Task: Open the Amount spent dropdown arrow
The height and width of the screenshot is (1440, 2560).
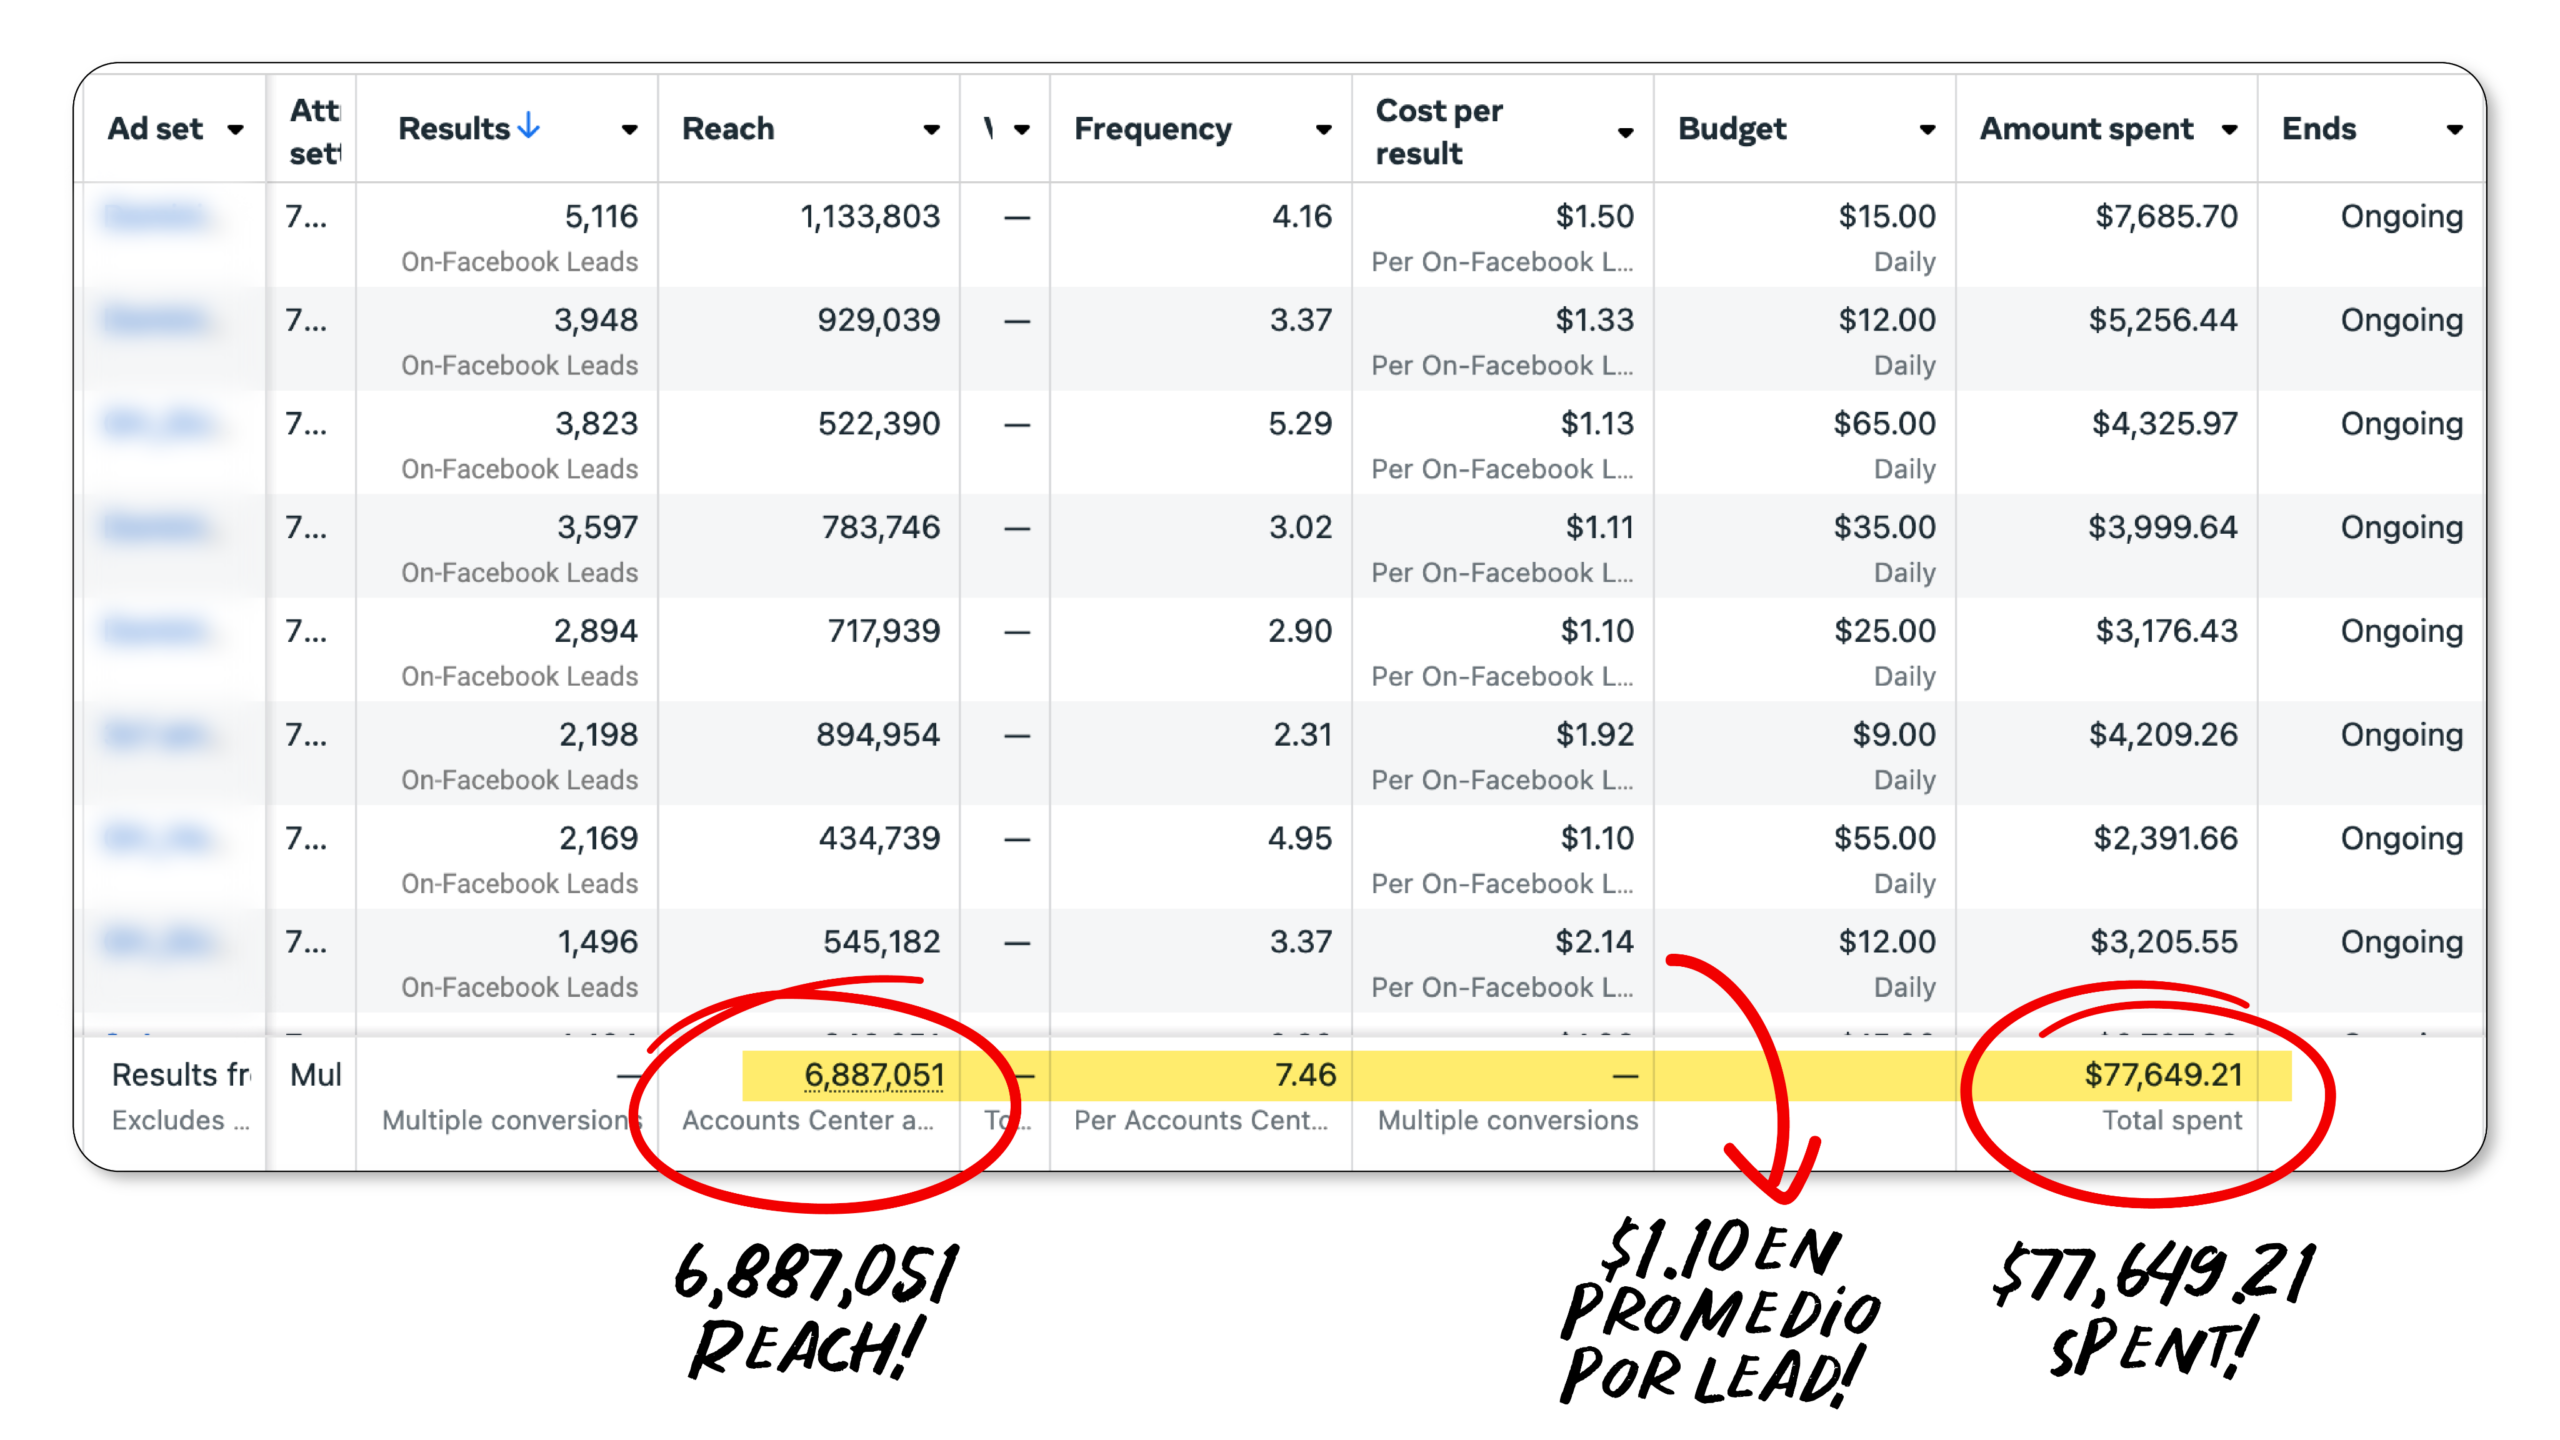Action: point(2229,130)
